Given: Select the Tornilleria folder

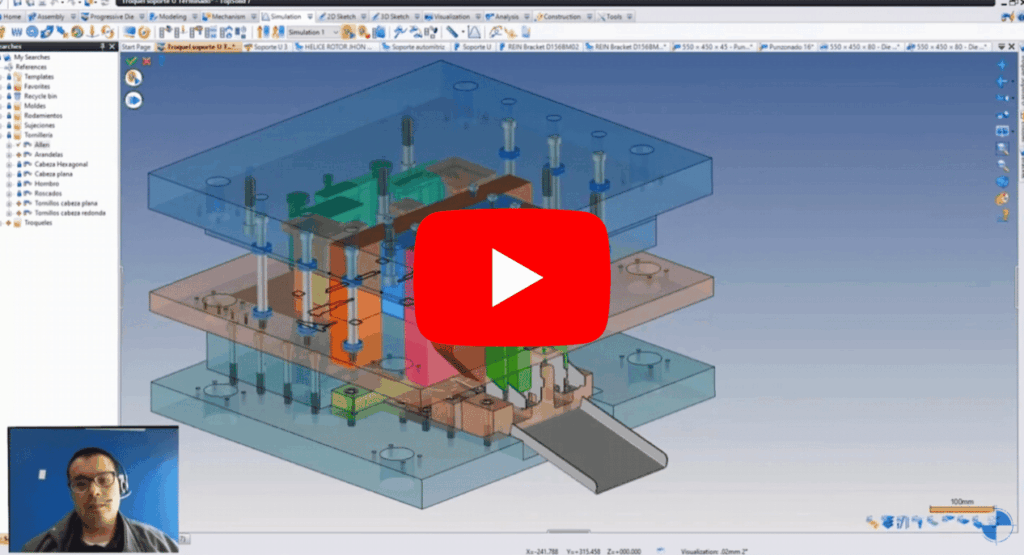Looking at the screenshot, I should (x=38, y=135).
